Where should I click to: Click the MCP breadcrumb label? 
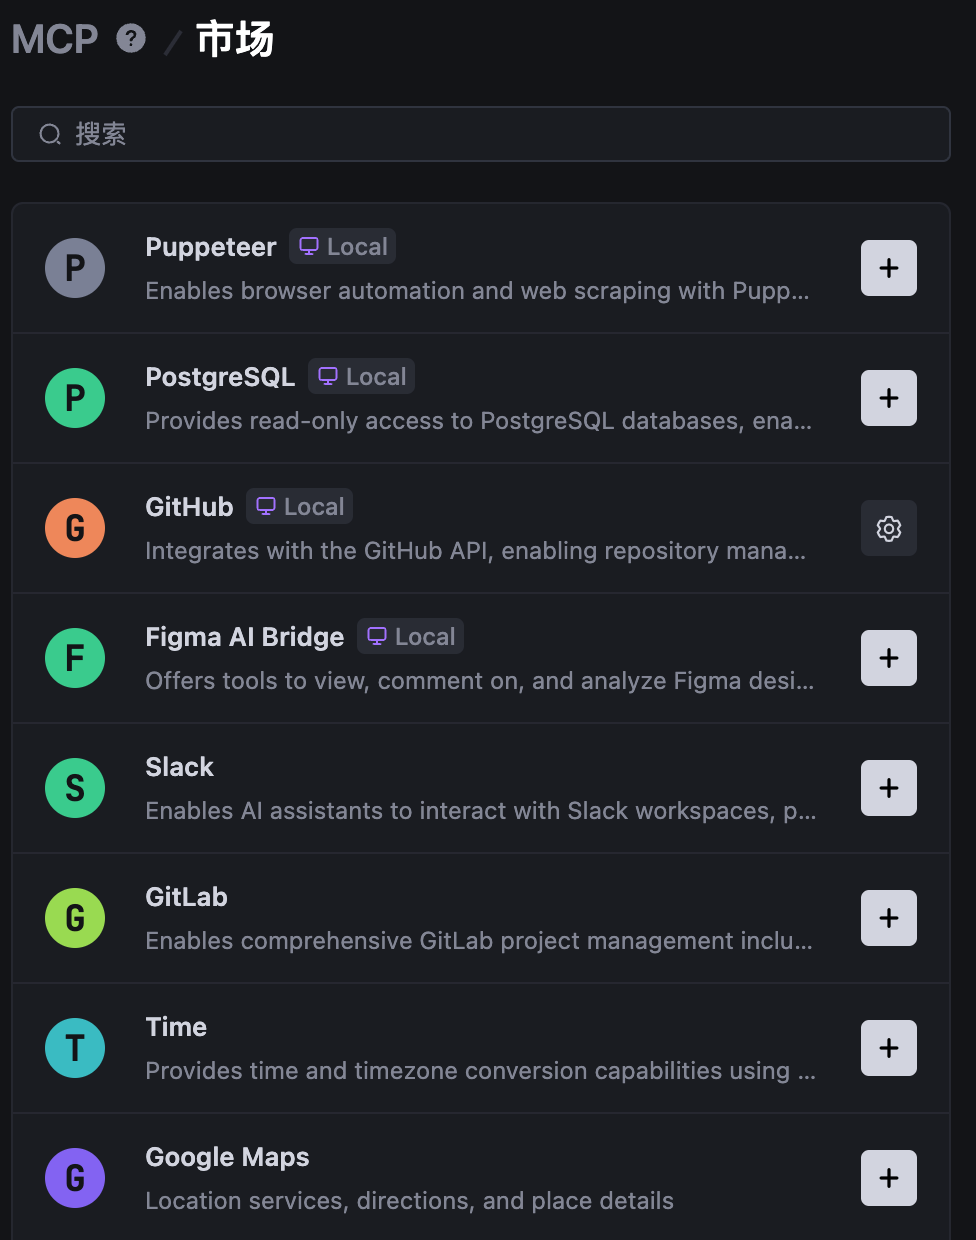click(x=55, y=40)
